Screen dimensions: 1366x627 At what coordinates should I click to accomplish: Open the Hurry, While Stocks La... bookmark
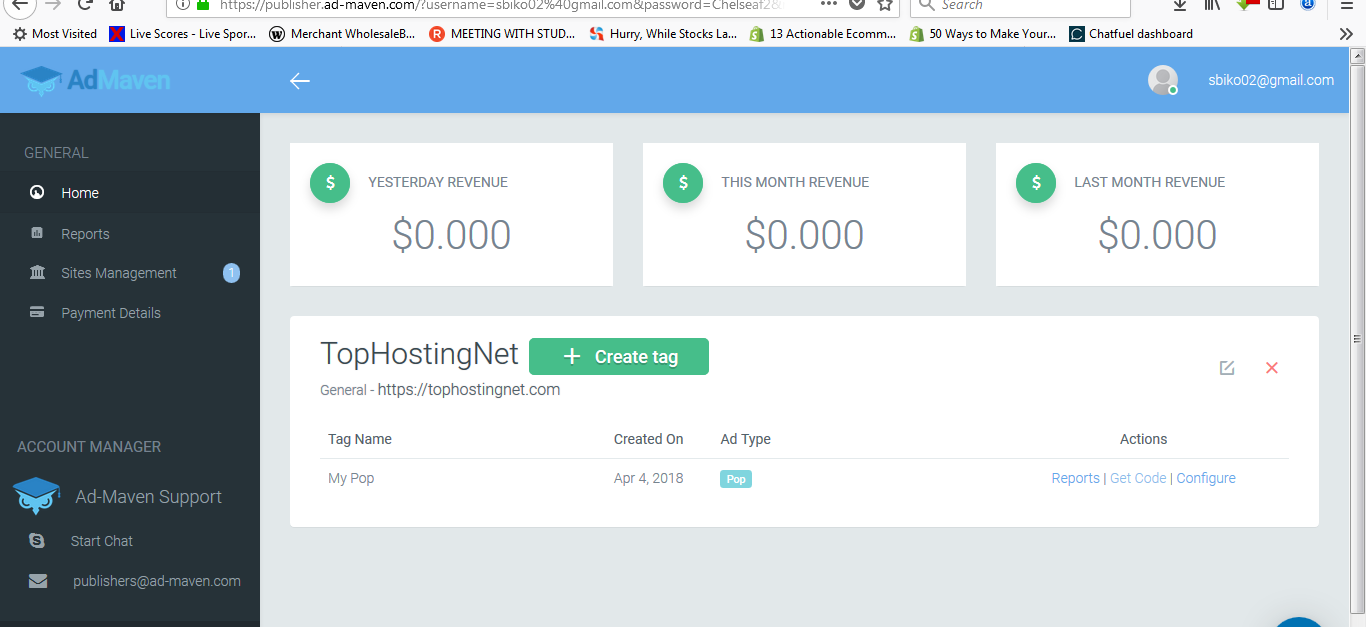[x=663, y=34]
